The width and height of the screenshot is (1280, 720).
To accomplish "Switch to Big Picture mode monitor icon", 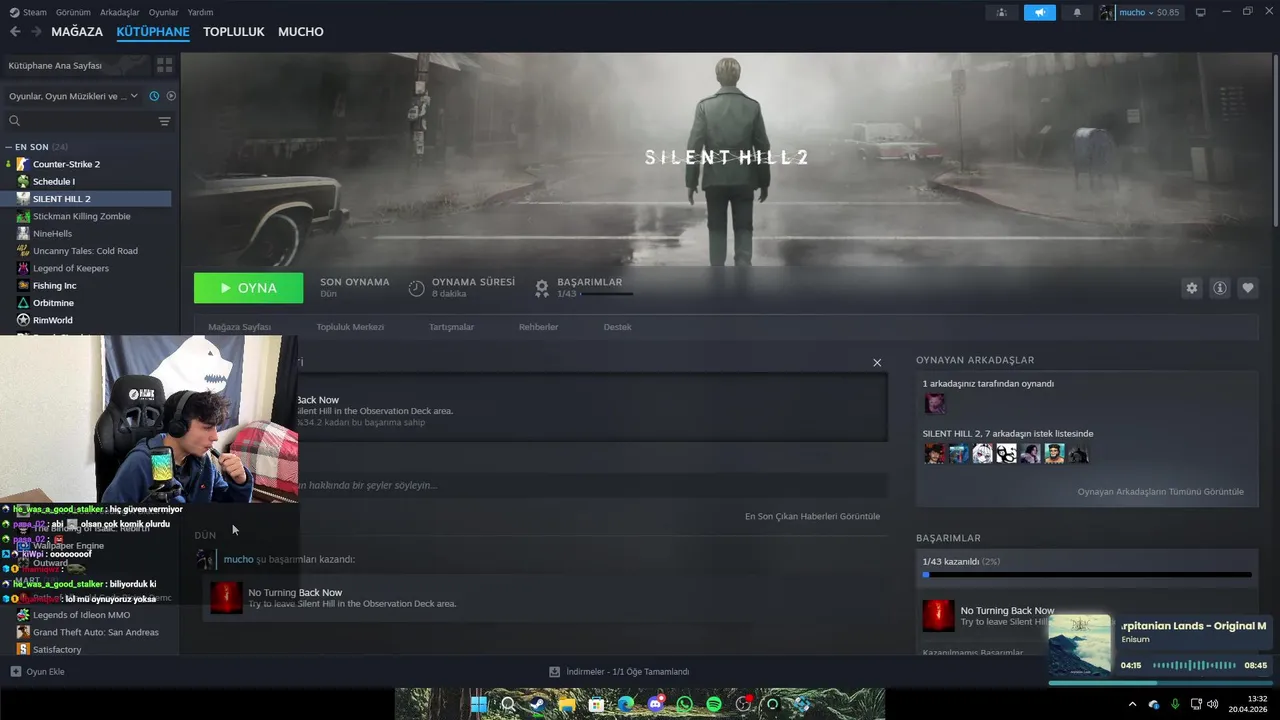I will point(1201,12).
